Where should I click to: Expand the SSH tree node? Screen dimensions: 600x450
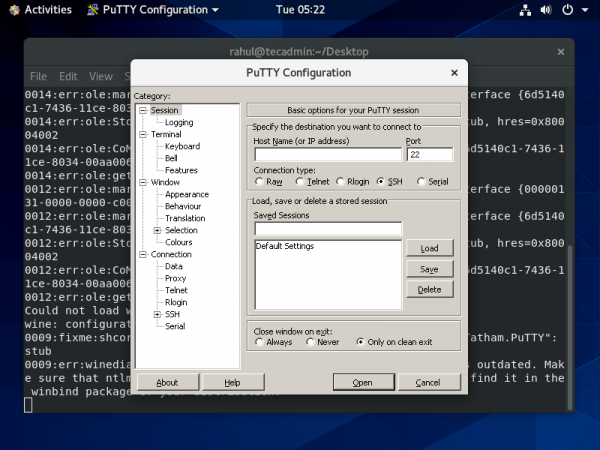click(x=157, y=314)
